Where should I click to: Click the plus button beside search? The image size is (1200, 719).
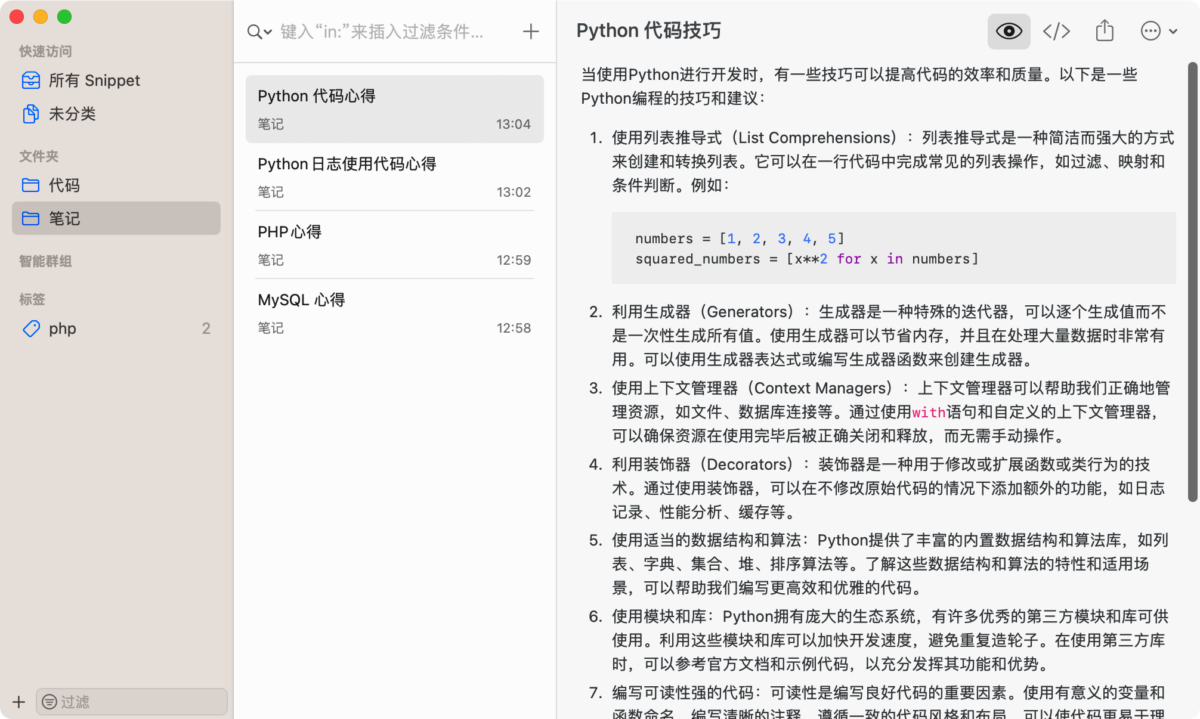pos(531,32)
